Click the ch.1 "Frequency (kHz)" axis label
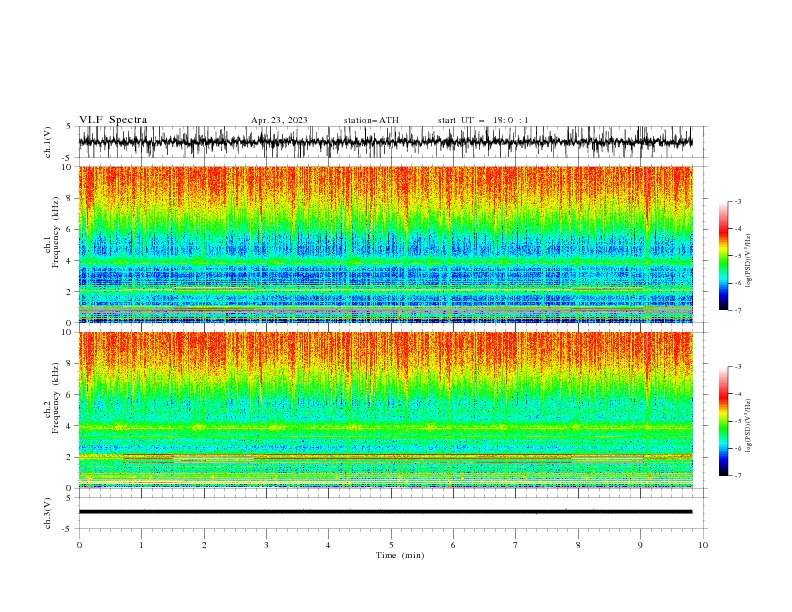This screenshot has width=792, height=612. pyautogui.click(x=56, y=233)
